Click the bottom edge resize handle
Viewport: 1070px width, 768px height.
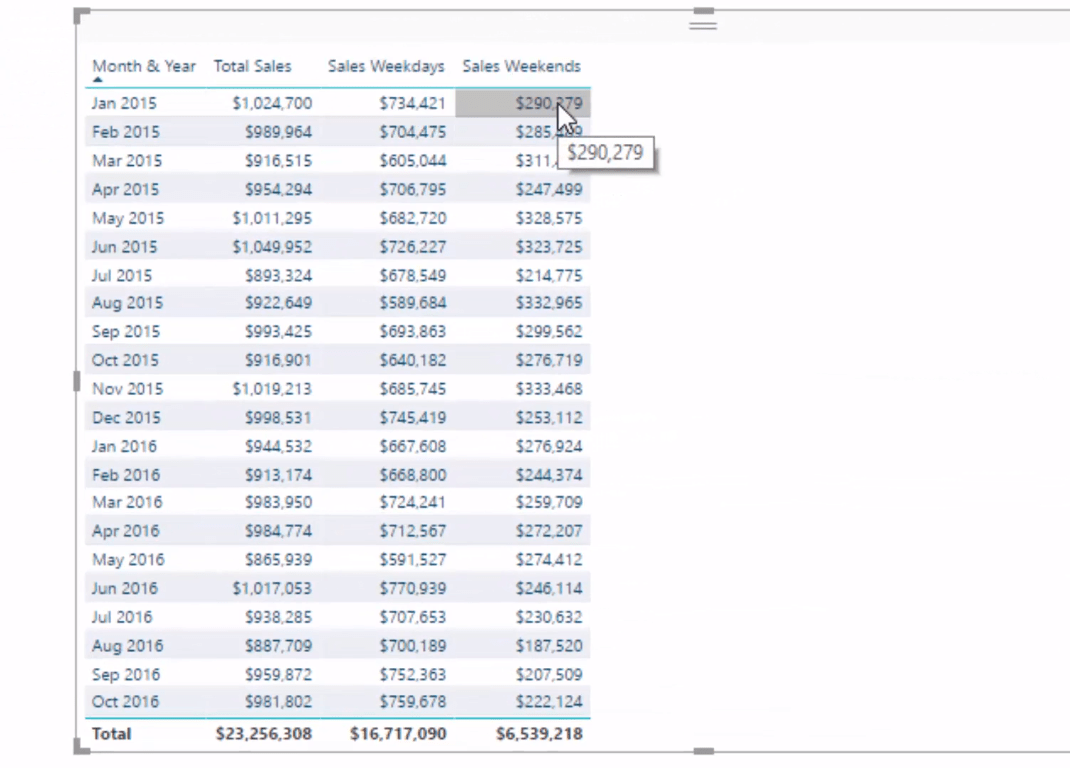coord(704,751)
